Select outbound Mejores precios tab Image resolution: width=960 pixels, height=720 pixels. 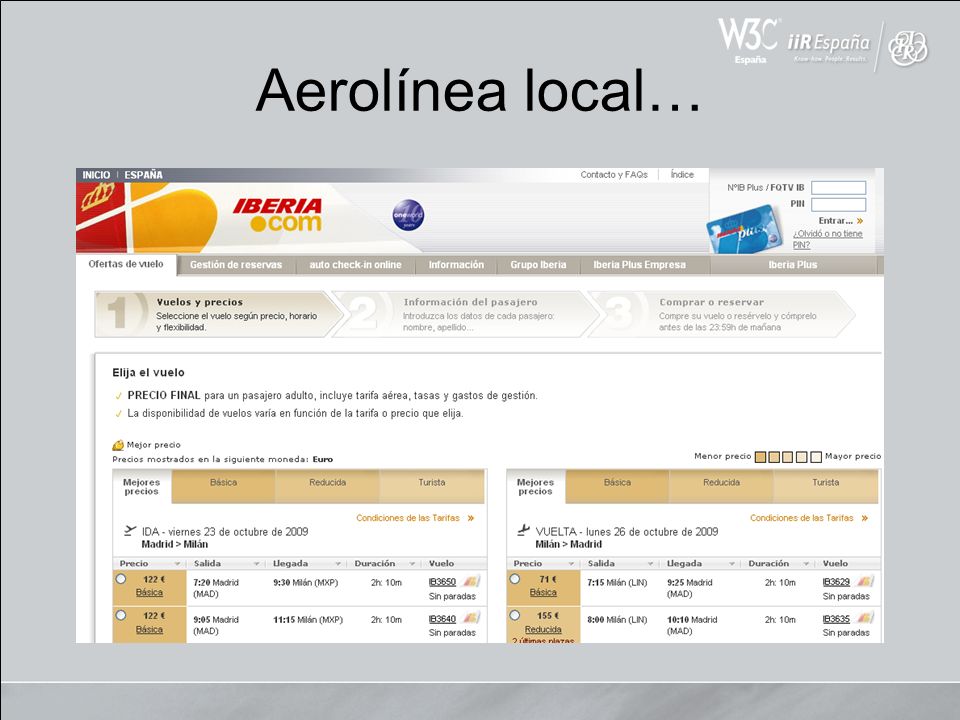[141, 487]
